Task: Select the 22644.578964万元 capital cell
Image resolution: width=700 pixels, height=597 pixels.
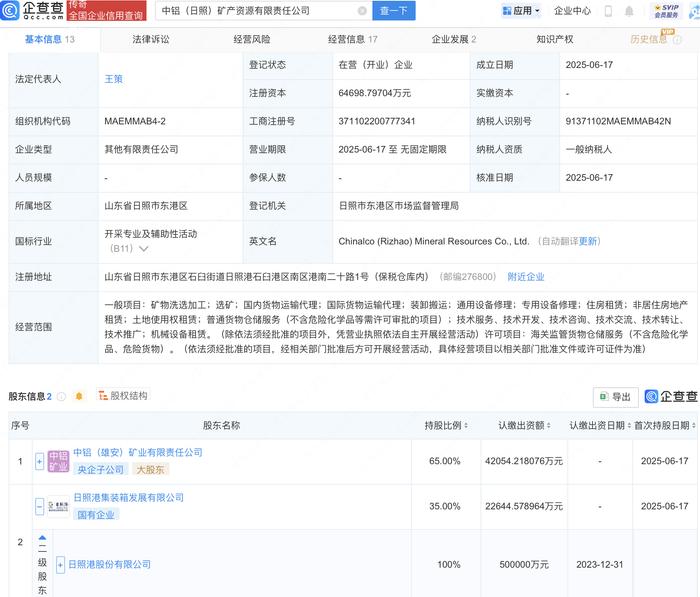Action: (x=524, y=506)
